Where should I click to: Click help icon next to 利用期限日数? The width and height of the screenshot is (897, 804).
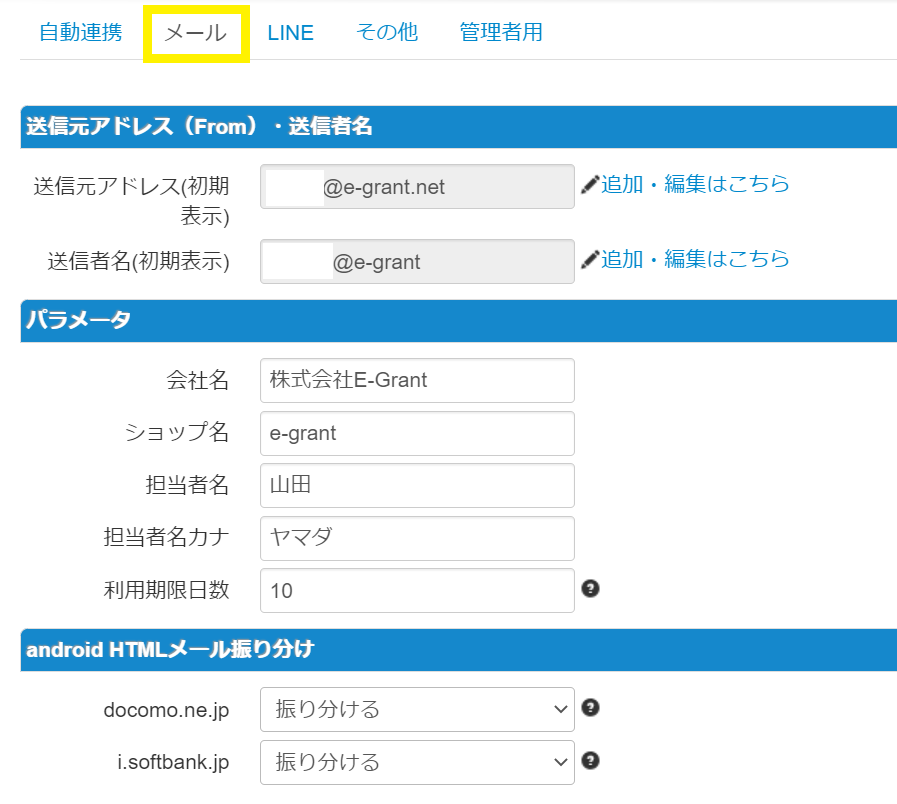[590, 588]
